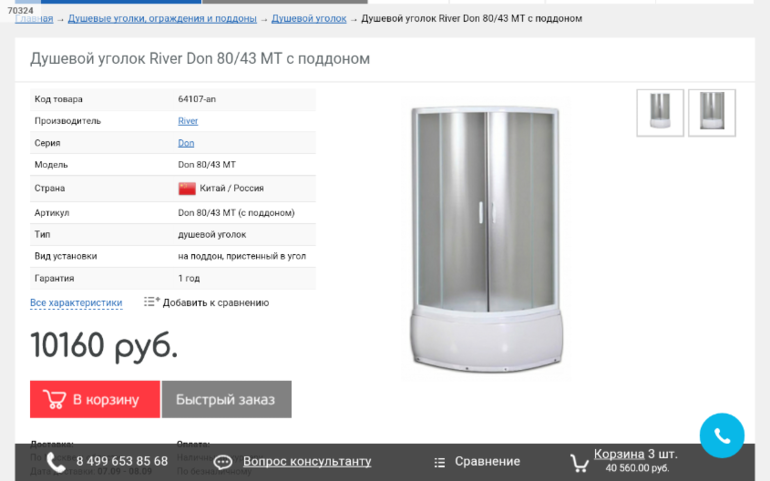Go to Душевой уголок breadcrumb
Image resolution: width=770 pixels, height=481 pixels.
[x=309, y=19]
